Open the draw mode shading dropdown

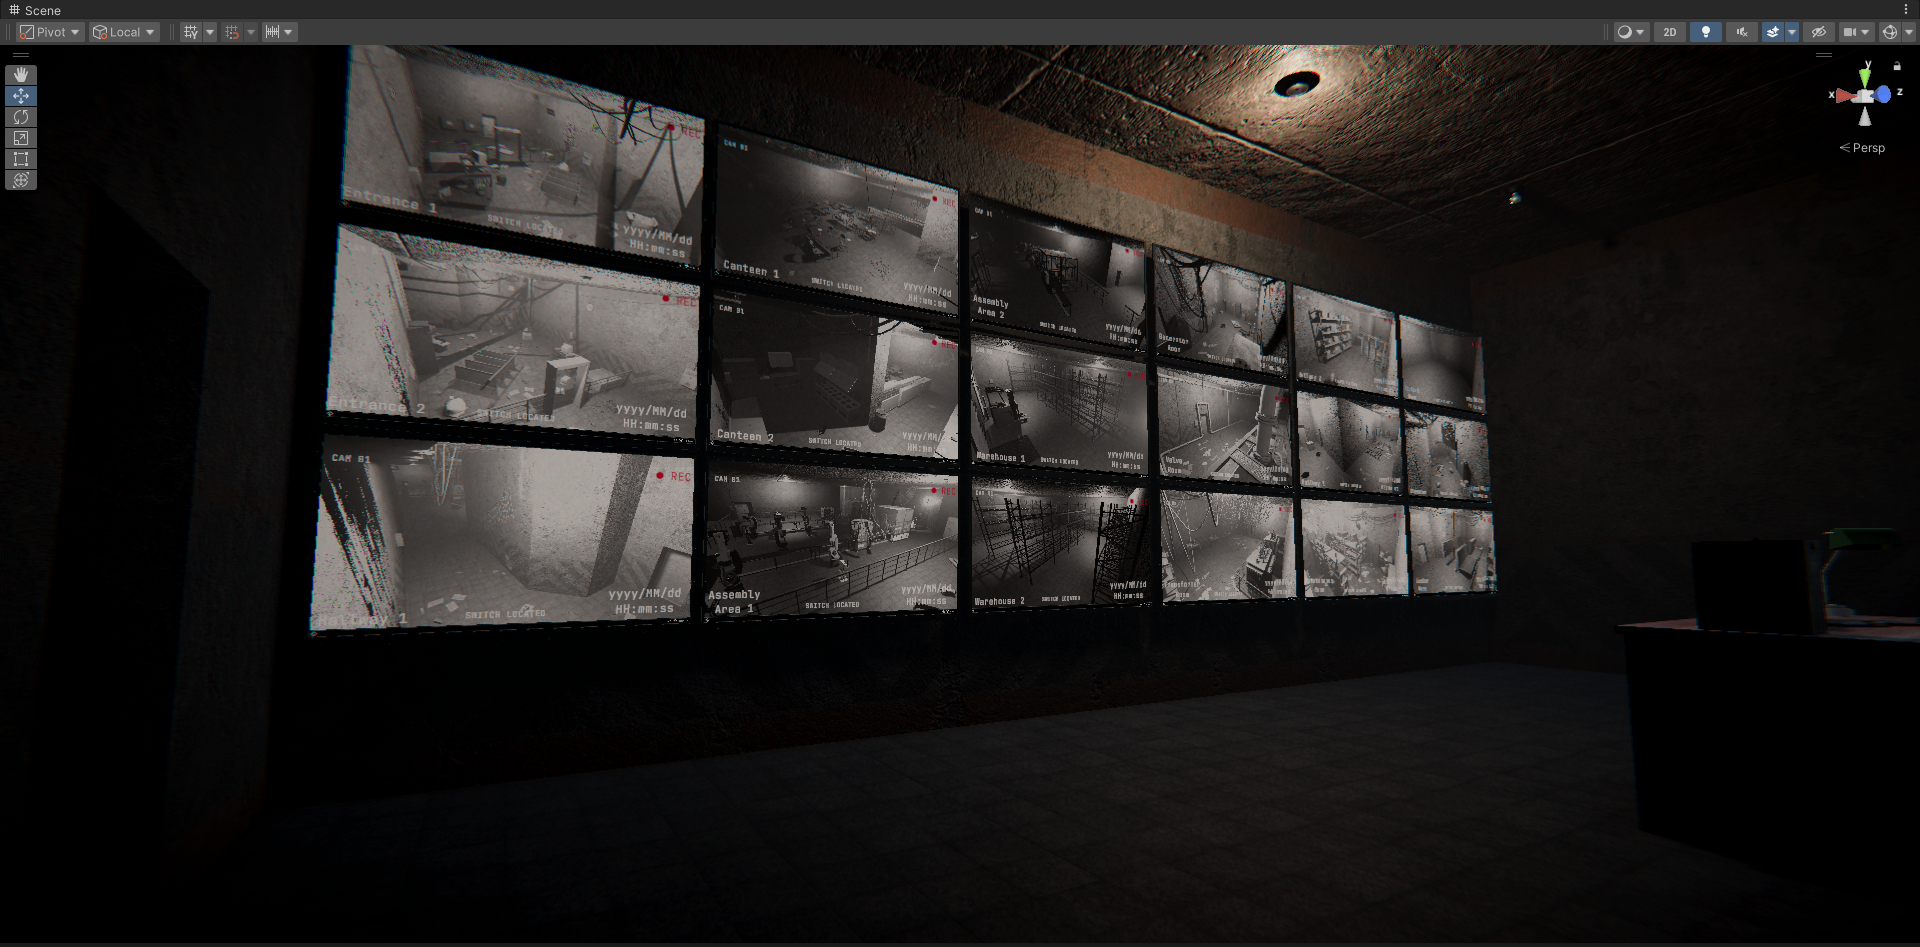pyautogui.click(x=1631, y=32)
